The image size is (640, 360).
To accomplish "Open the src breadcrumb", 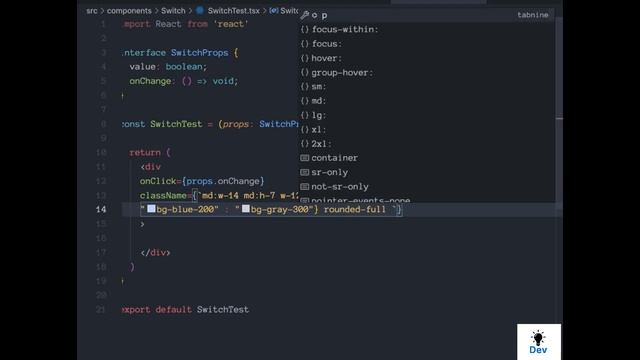I will click(x=92, y=11).
